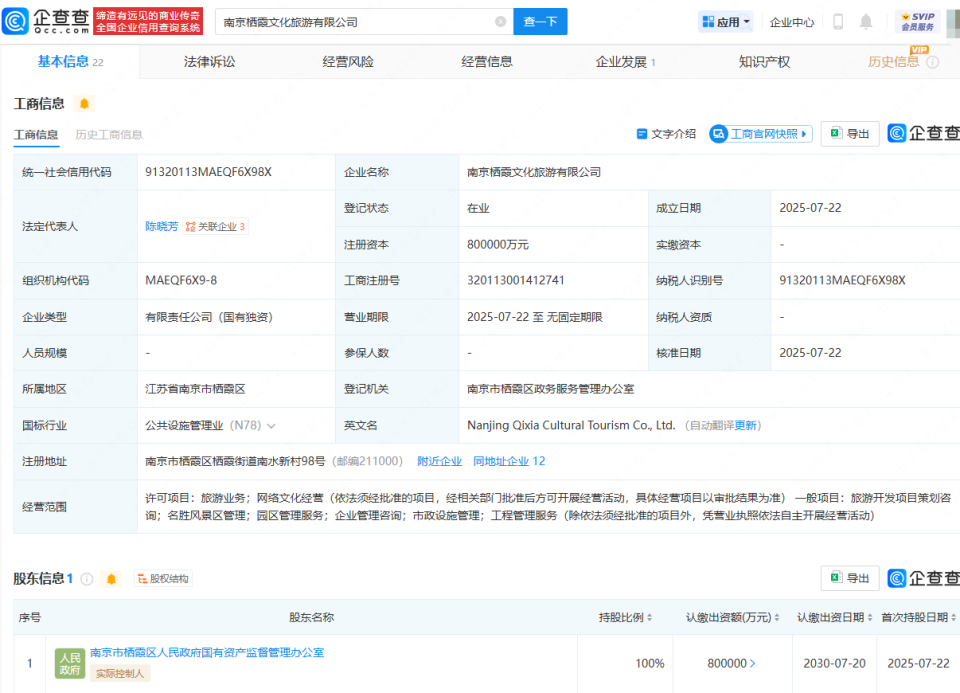The width and height of the screenshot is (960, 693).
Task: Click credit code 91320113MAEQF6X98X in first row
Action: [208, 172]
